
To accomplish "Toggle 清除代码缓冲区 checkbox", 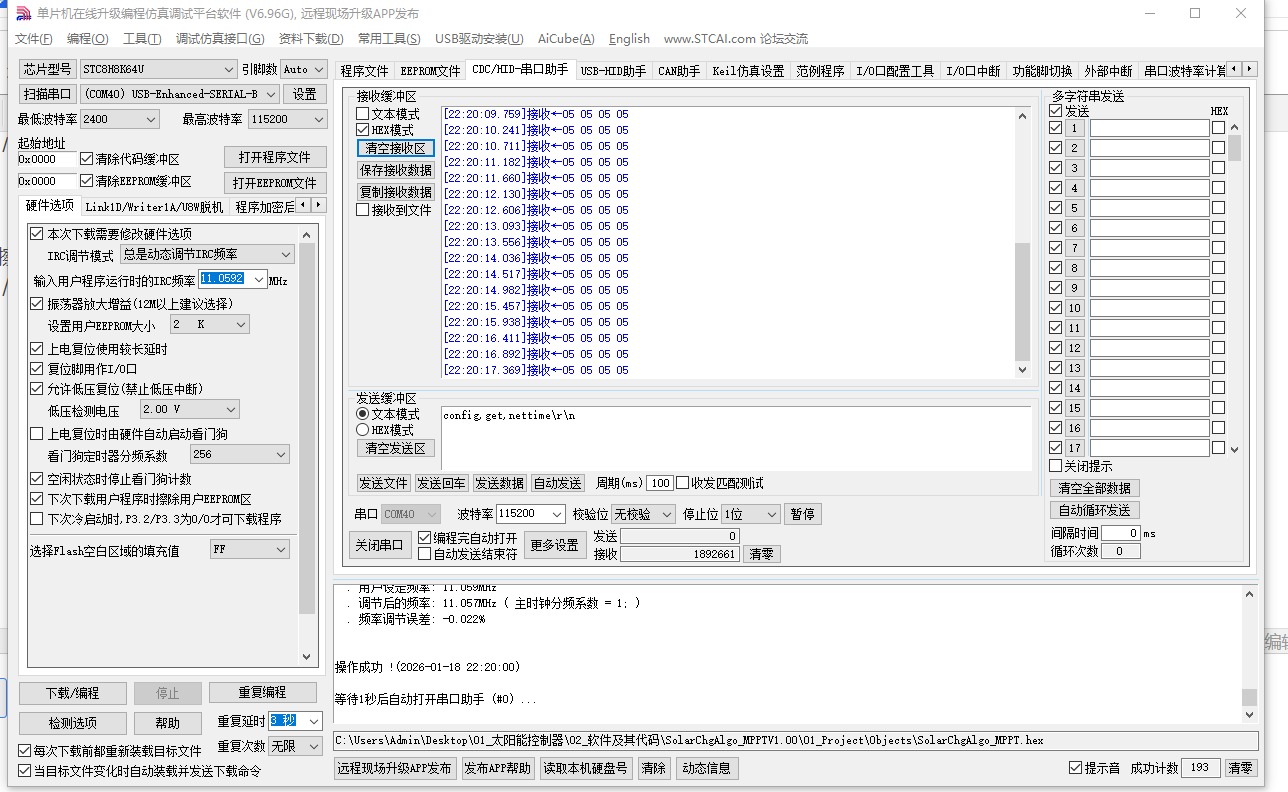I will point(87,159).
